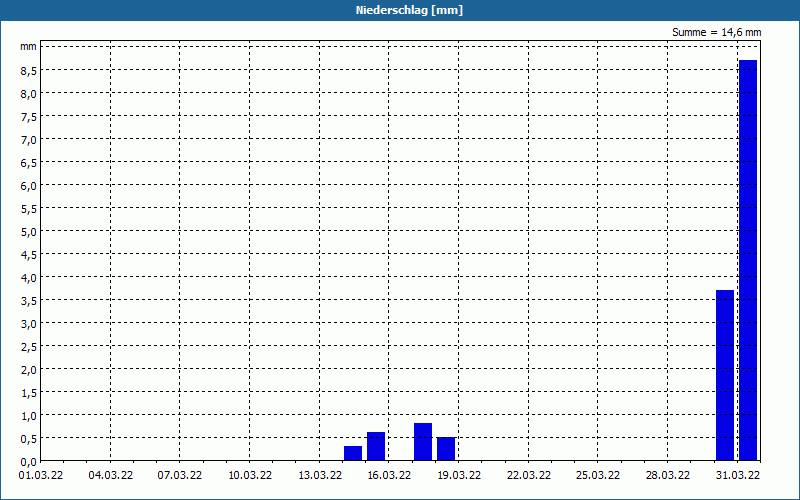Click the y-axis value 8,5

[29, 71]
